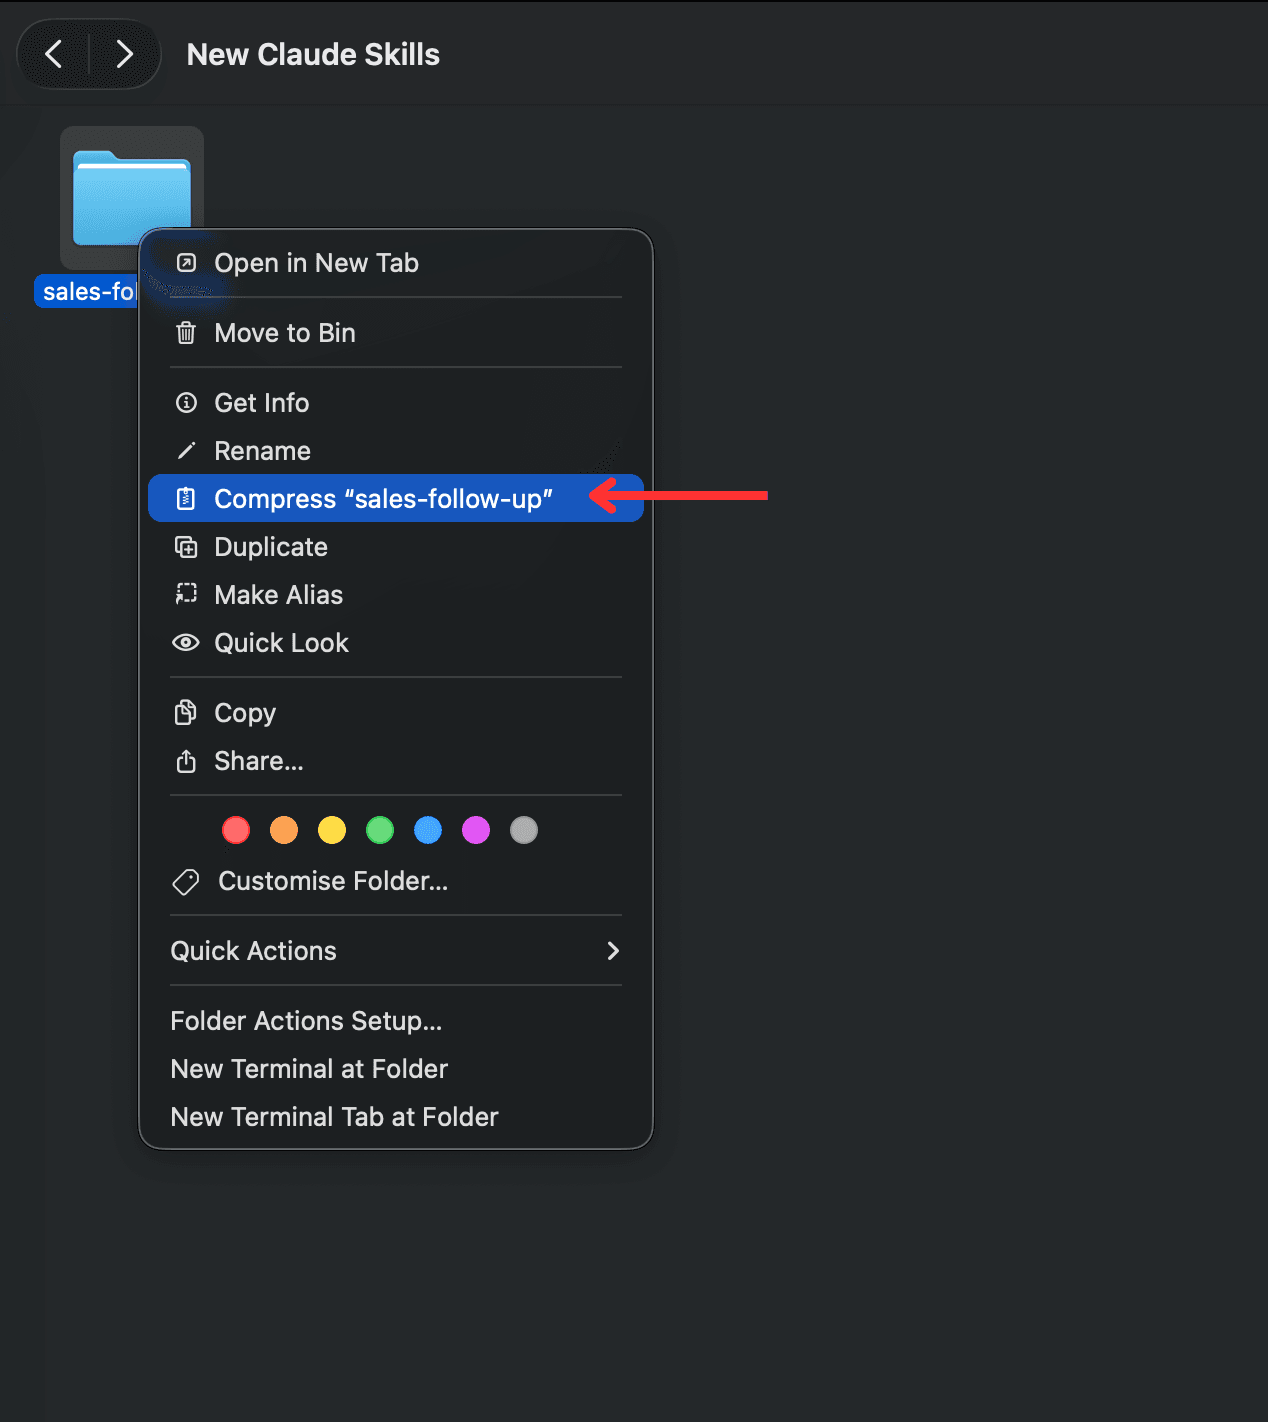The image size is (1268, 1422).
Task: Click the Rename pencil icon
Action: (186, 451)
